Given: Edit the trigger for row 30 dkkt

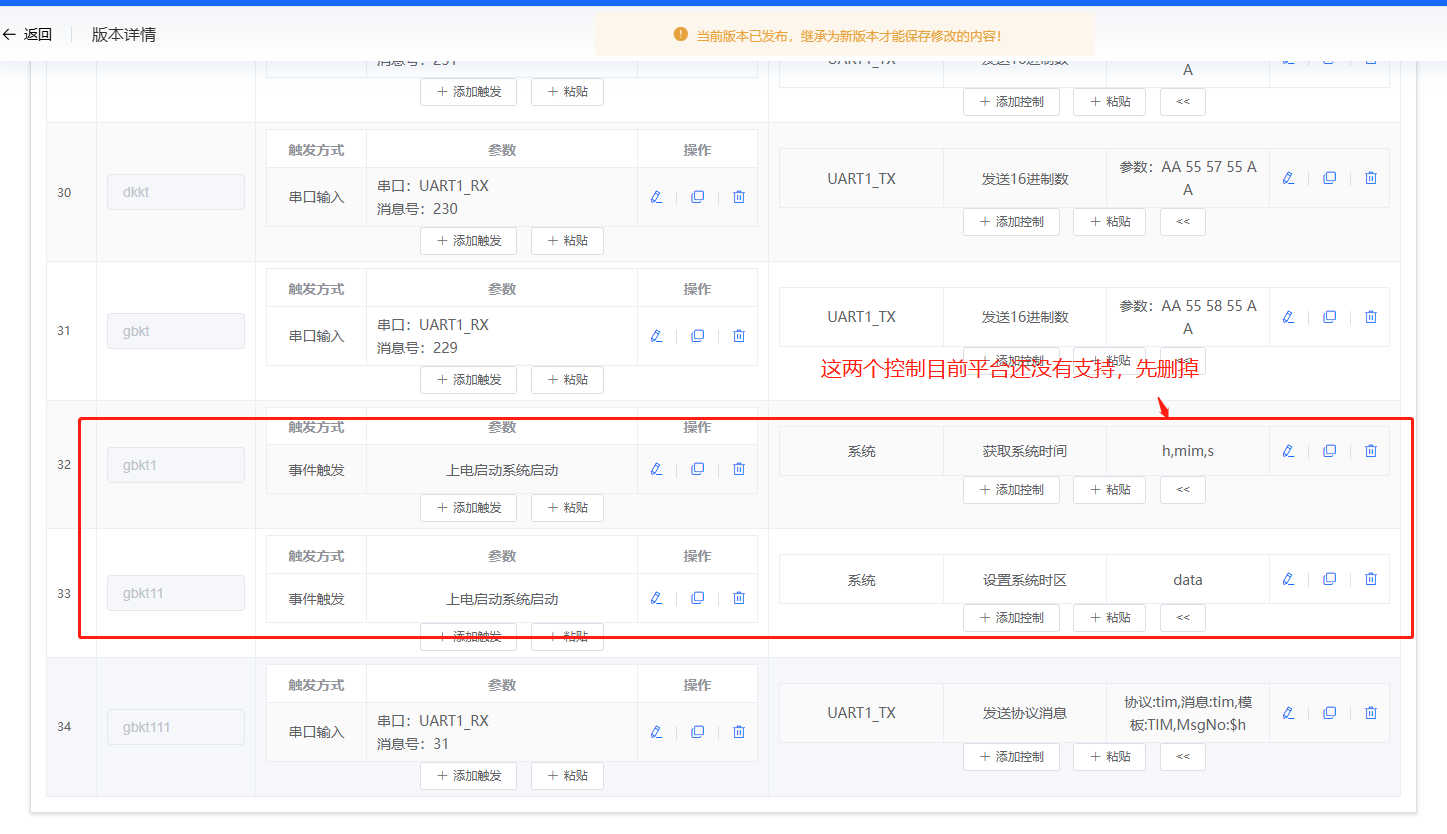Looking at the screenshot, I should pyautogui.click(x=656, y=196).
